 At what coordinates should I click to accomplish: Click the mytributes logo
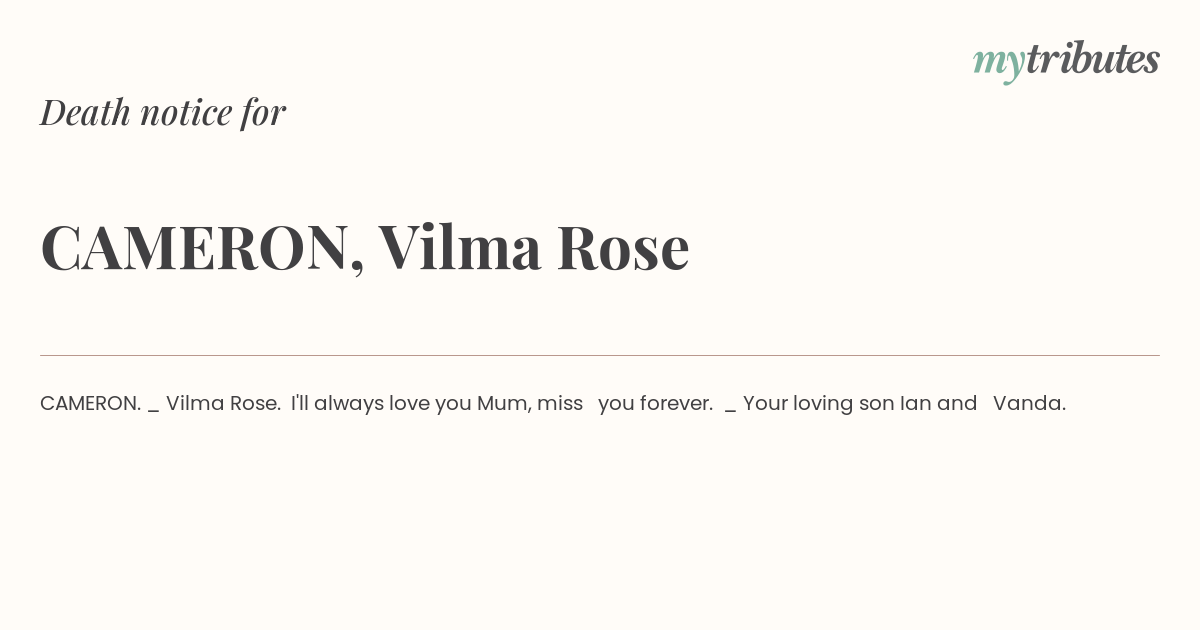tap(1066, 61)
